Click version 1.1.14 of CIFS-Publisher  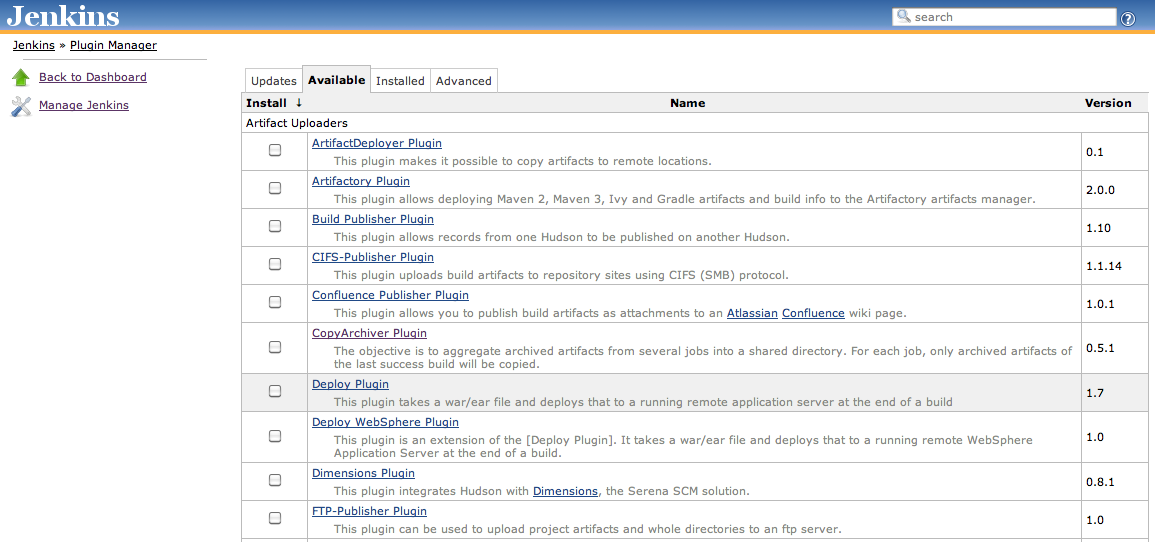point(1103,266)
